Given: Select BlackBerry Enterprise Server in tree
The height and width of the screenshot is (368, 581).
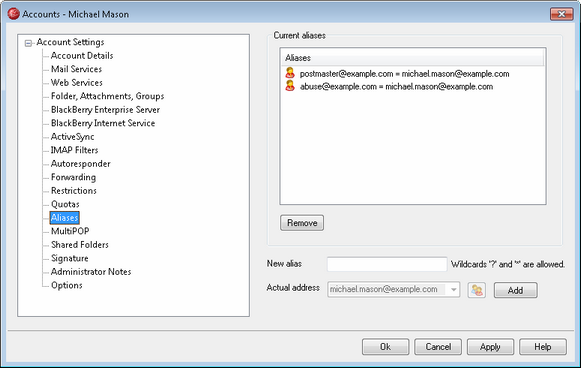Looking at the screenshot, I should pyautogui.click(x=105, y=110).
